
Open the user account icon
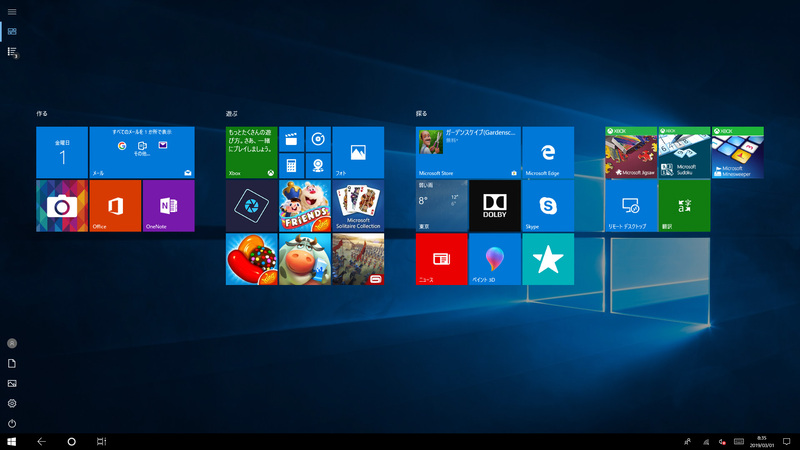tap(12, 343)
